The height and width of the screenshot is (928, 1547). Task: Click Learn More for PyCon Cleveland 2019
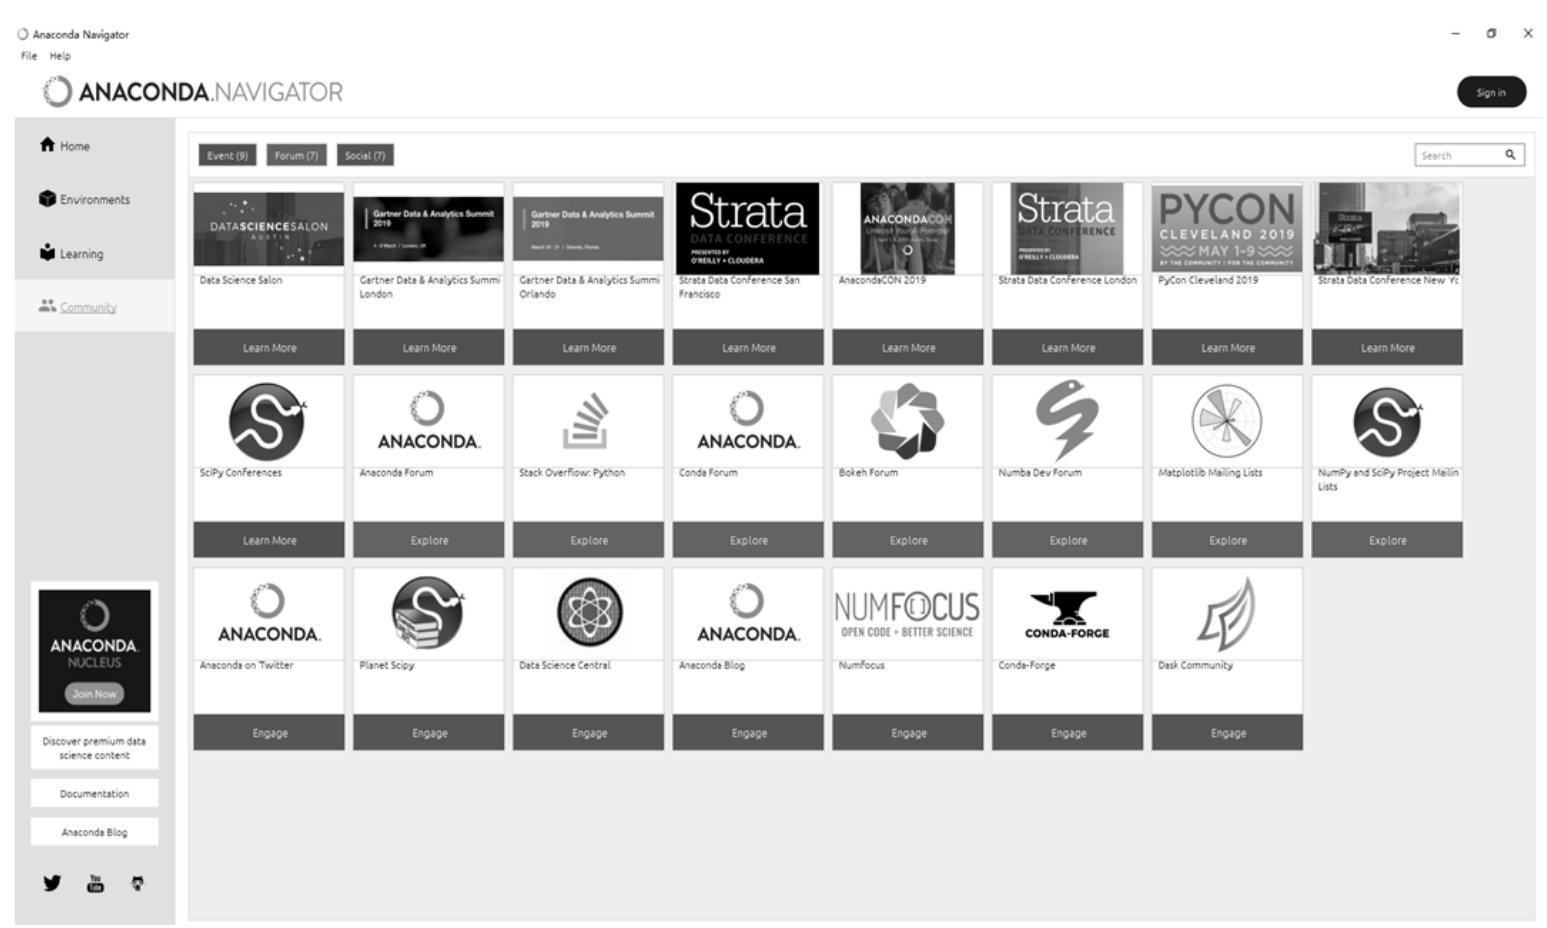point(1228,348)
